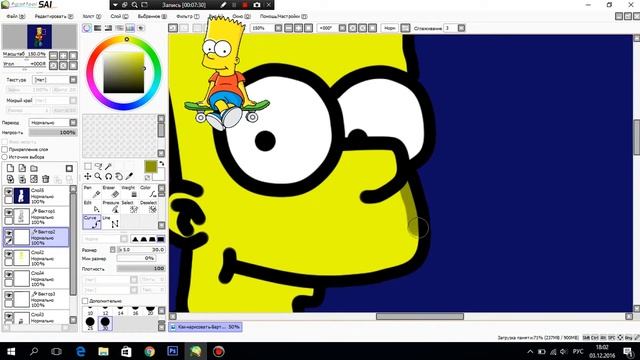Open Photoshop from the taskbar
This screenshot has width=640, height=360.
click(172, 351)
